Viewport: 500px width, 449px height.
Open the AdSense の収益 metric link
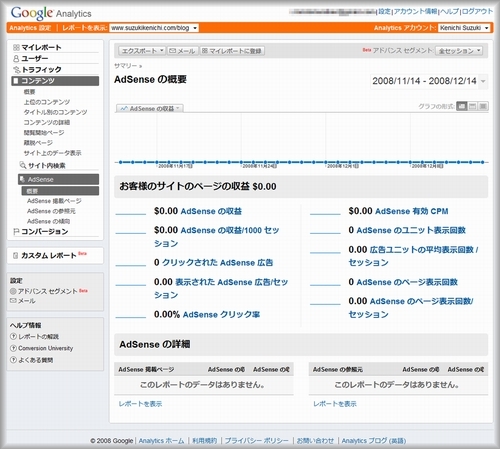coord(211,211)
